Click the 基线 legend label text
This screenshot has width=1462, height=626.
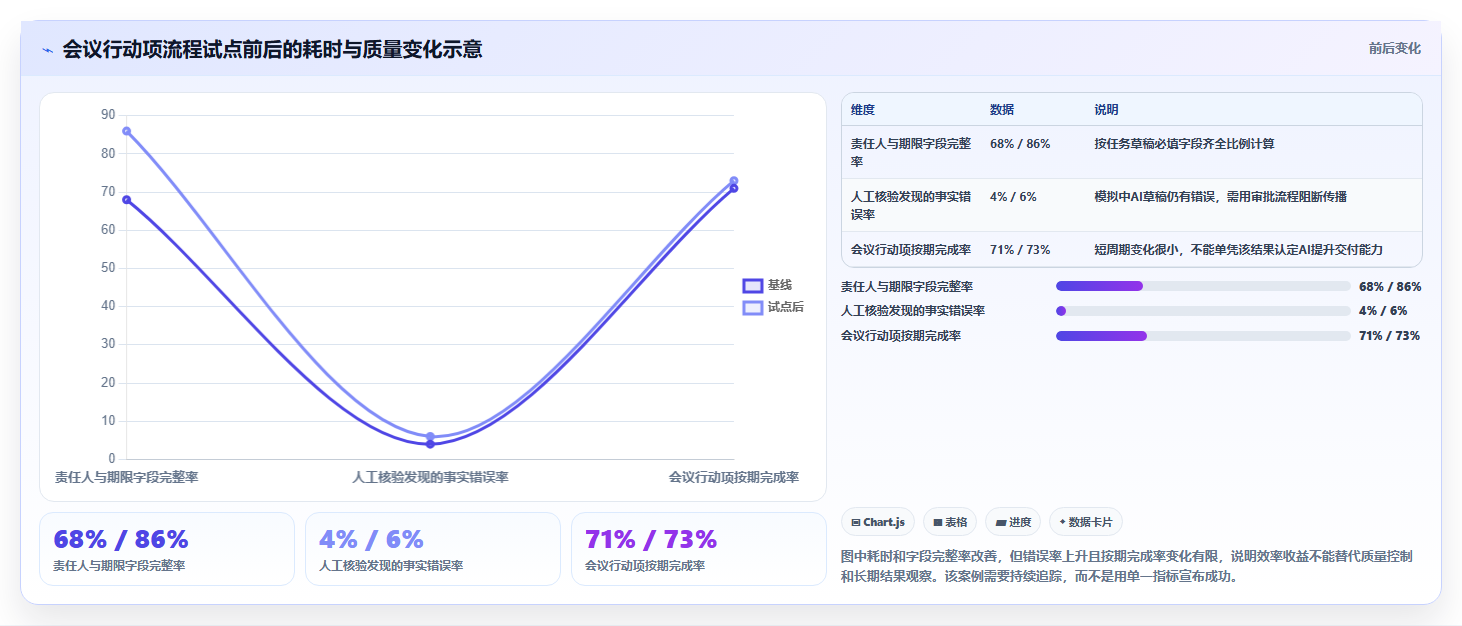pyautogui.click(x=780, y=286)
